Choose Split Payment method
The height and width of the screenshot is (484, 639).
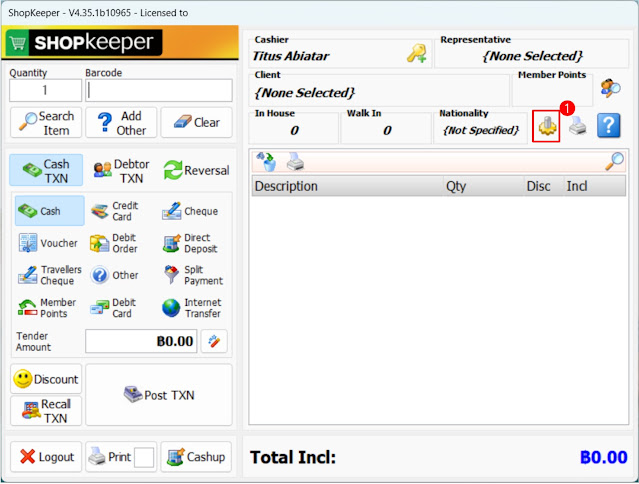coord(193,275)
